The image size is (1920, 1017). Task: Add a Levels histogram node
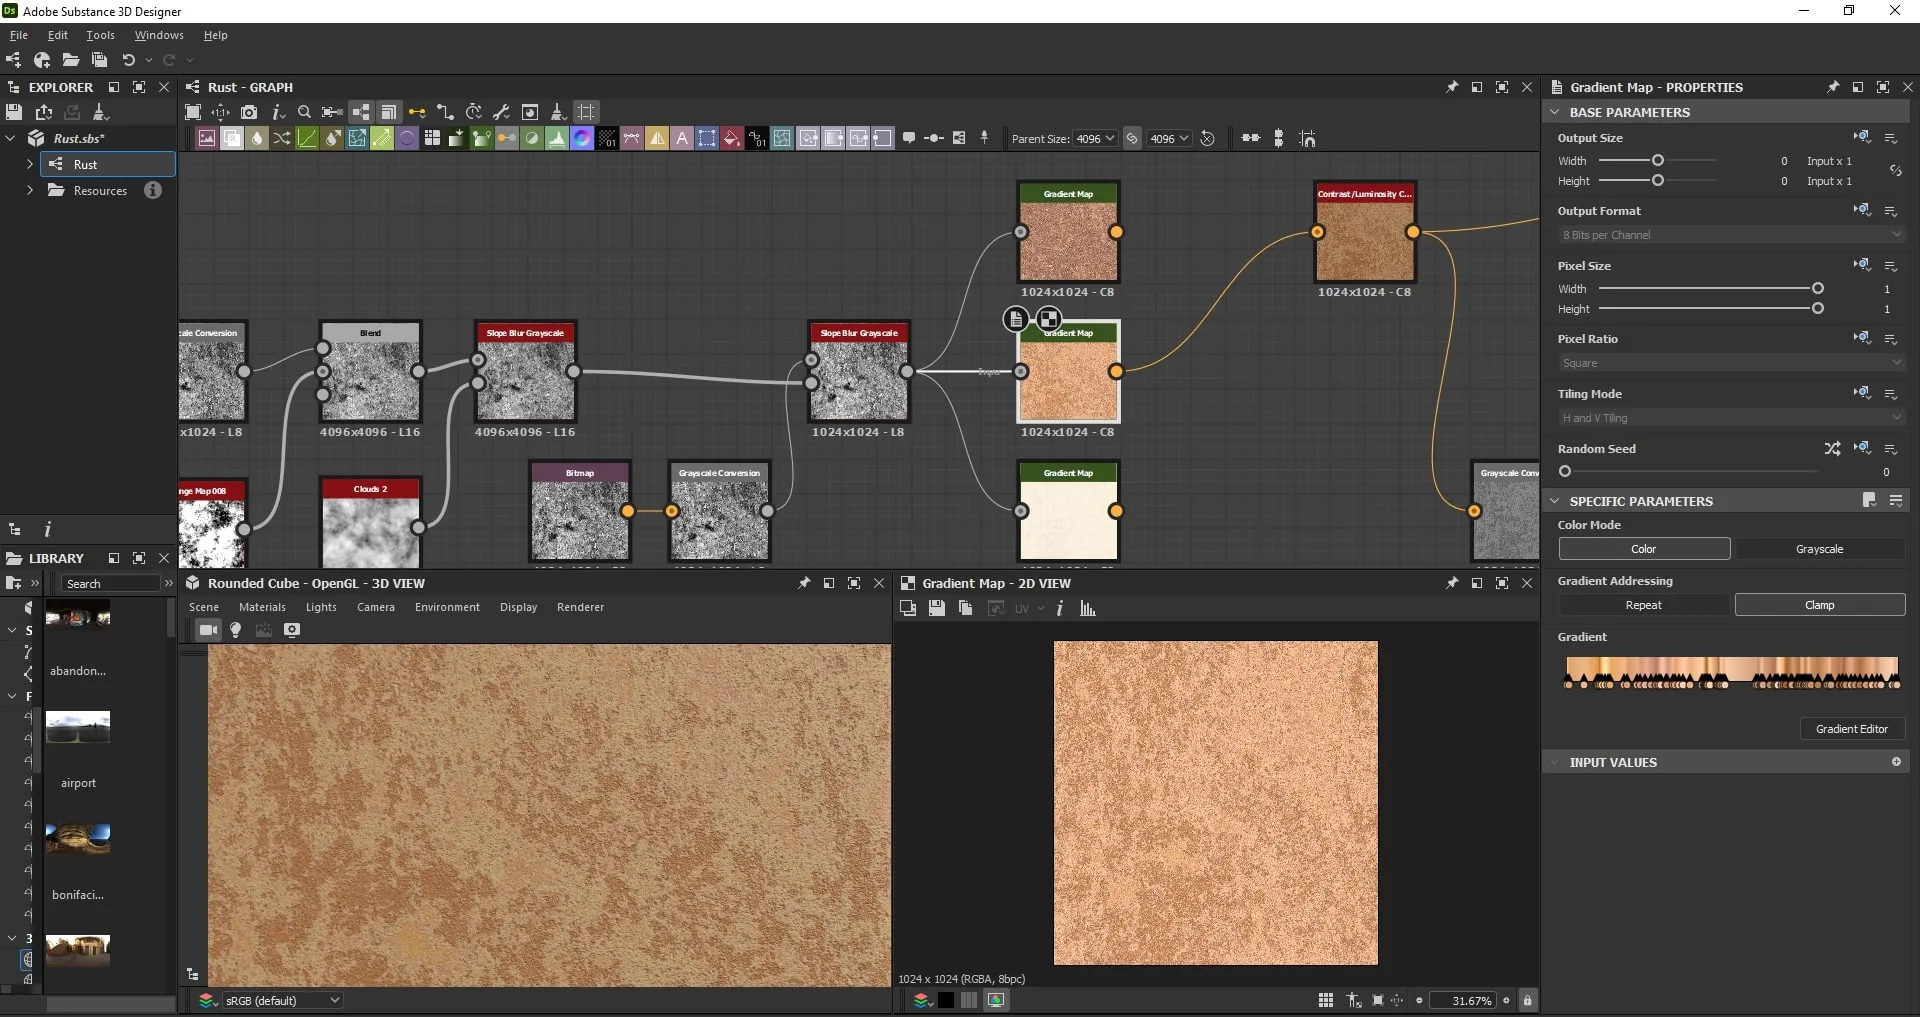click(x=557, y=138)
